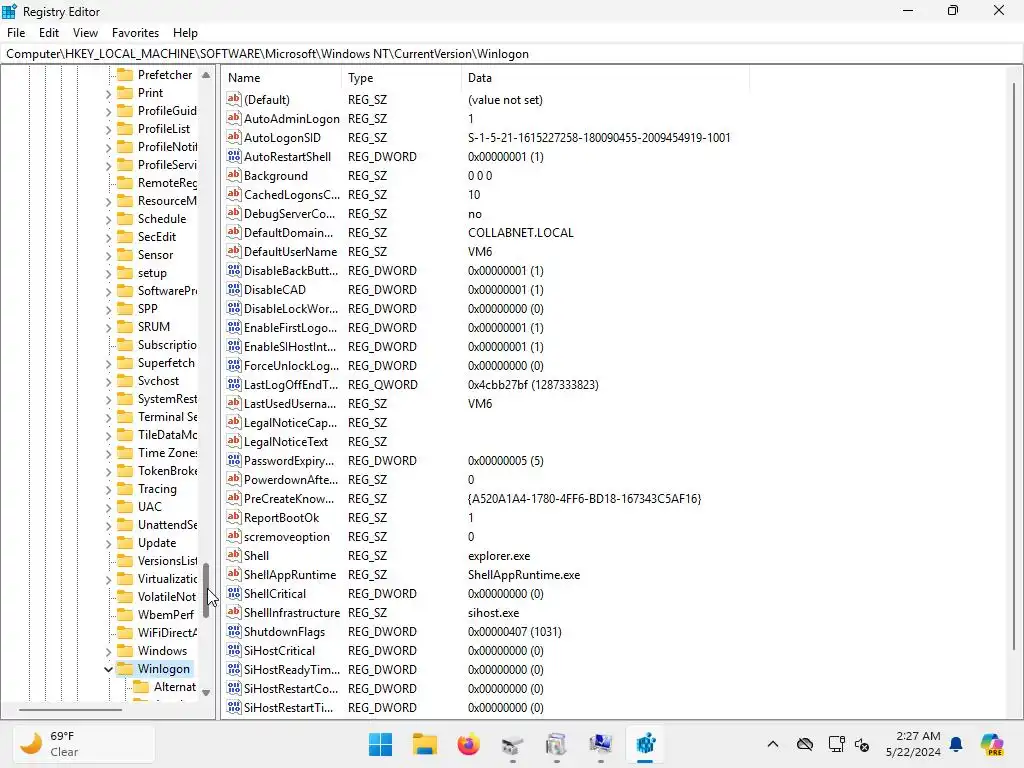Click the Data column header
The width and height of the screenshot is (1024, 768).
click(x=605, y=78)
